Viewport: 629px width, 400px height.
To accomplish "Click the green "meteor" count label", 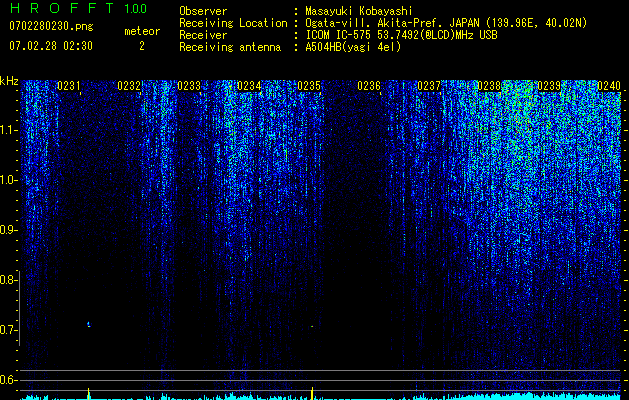I will 142,31.
